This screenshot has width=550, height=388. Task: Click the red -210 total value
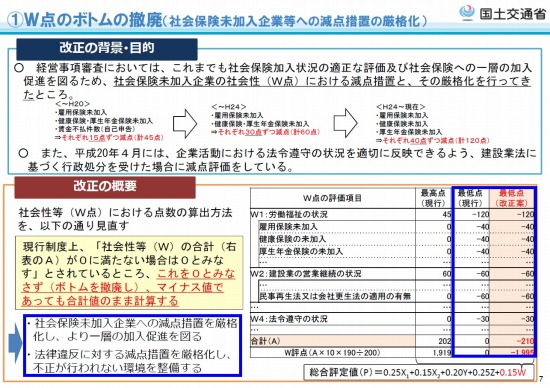click(525, 341)
